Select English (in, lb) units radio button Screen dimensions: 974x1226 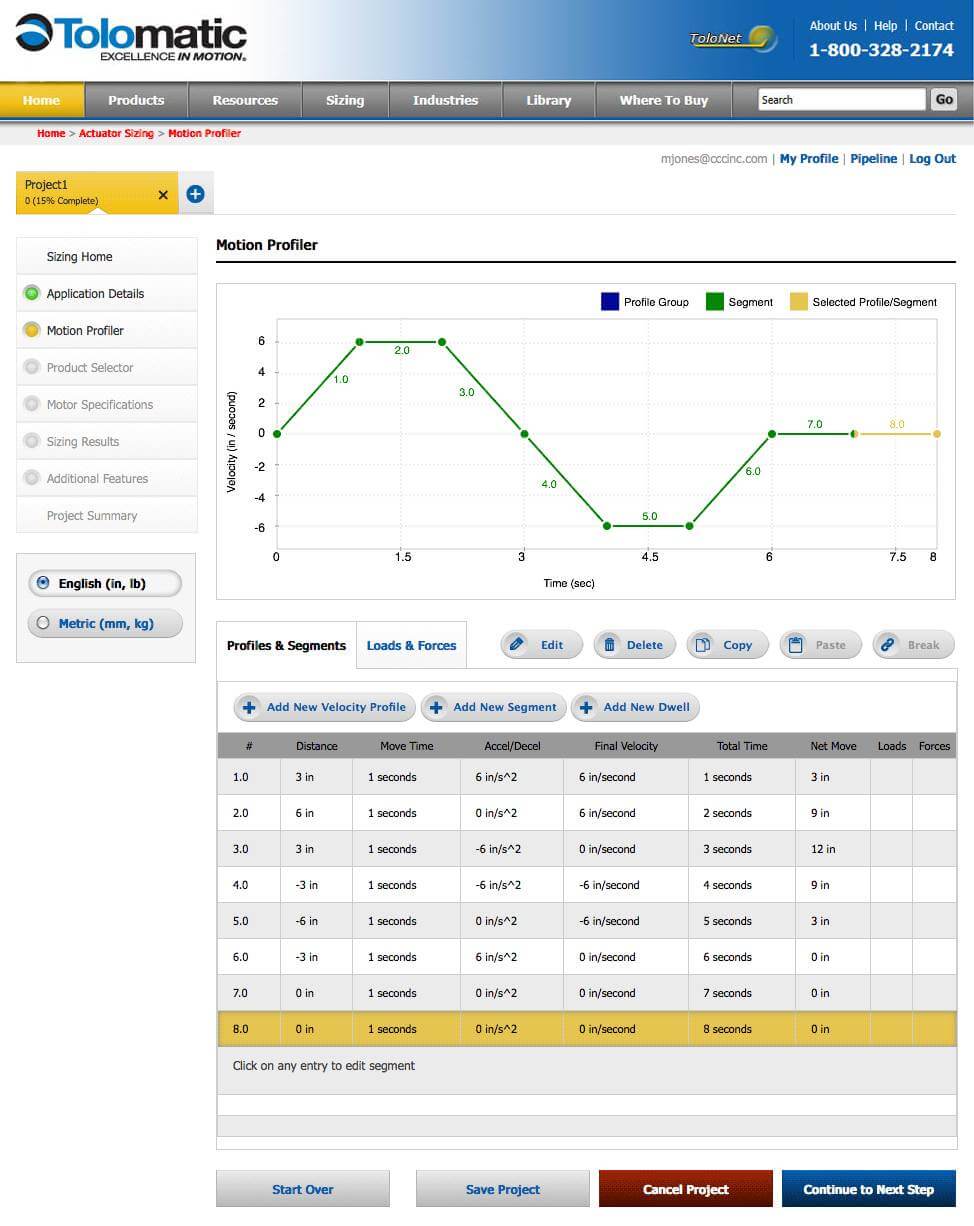[43, 583]
